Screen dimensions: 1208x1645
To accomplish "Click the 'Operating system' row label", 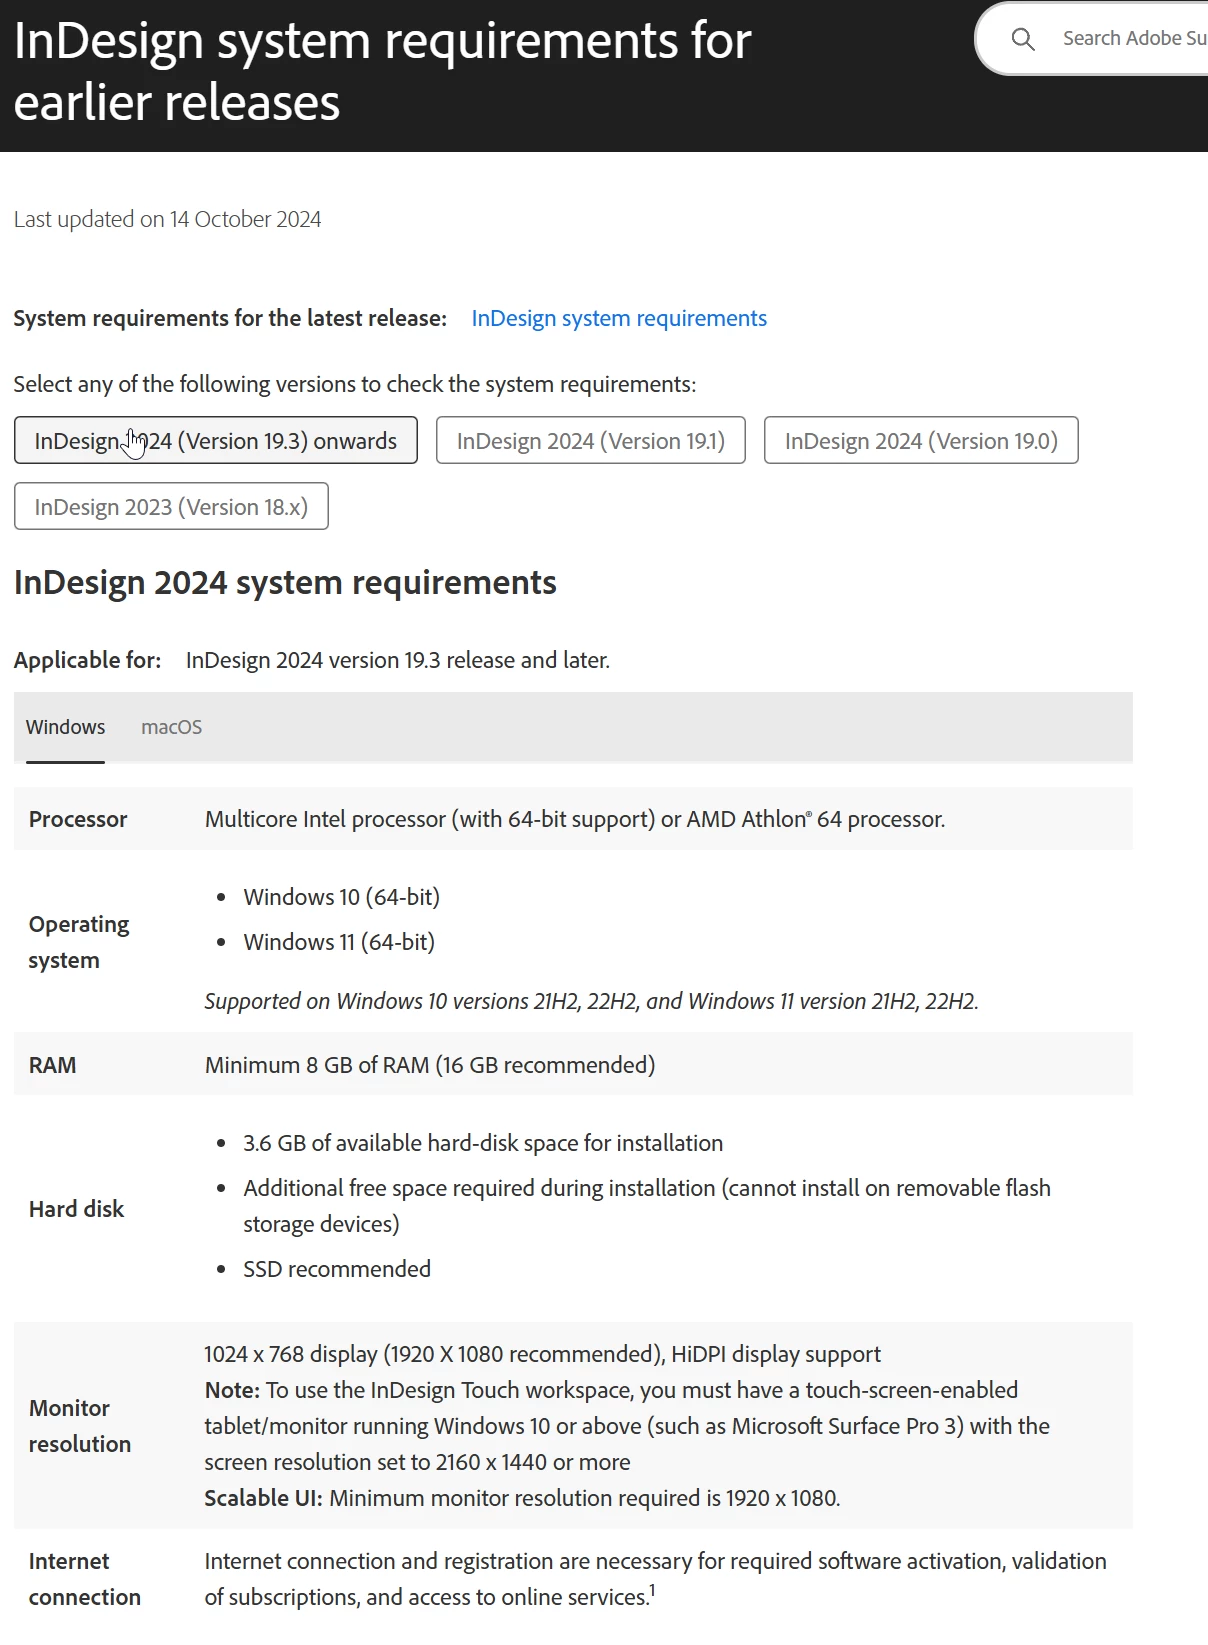I will click(79, 942).
